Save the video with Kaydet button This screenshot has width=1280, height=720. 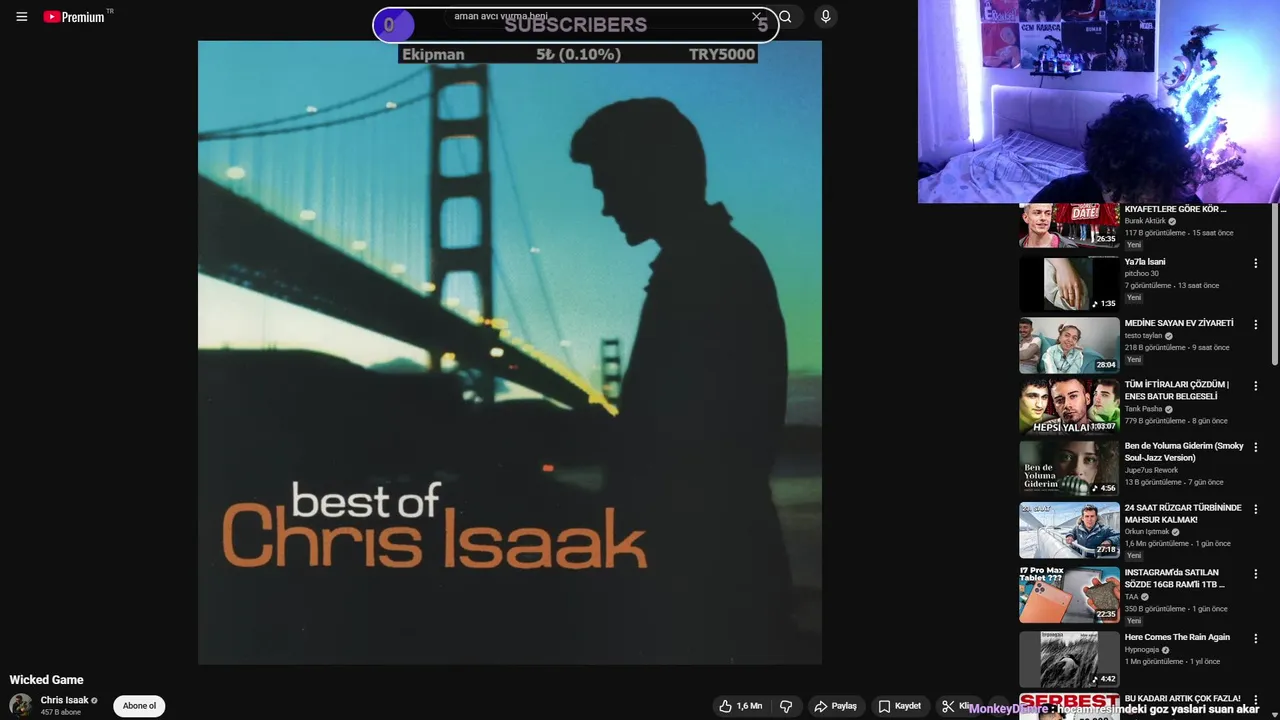[900, 706]
